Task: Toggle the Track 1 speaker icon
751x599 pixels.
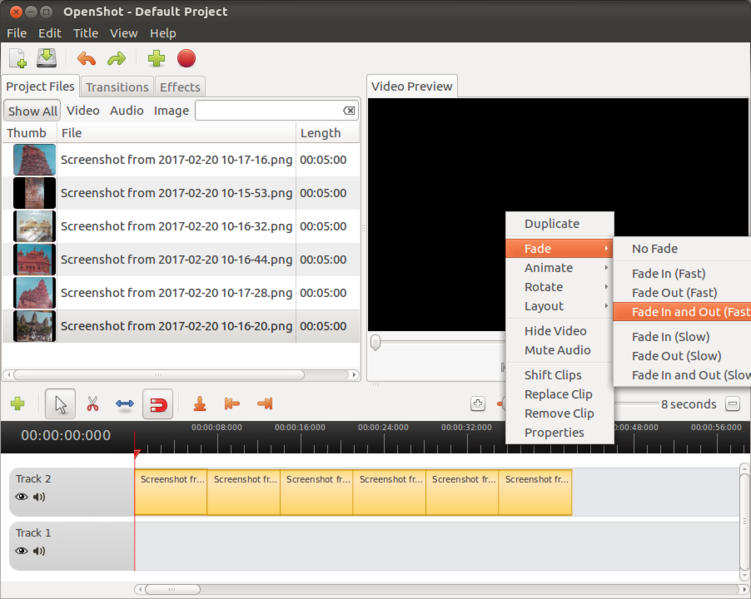Action: pos(39,551)
